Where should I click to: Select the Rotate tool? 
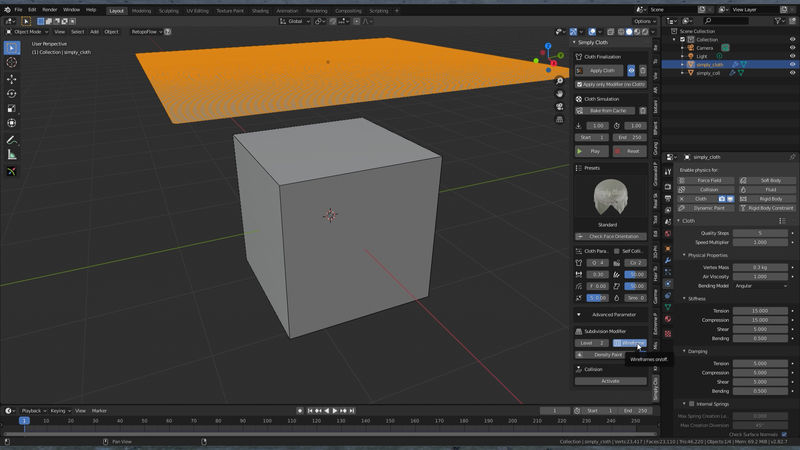pos(12,94)
